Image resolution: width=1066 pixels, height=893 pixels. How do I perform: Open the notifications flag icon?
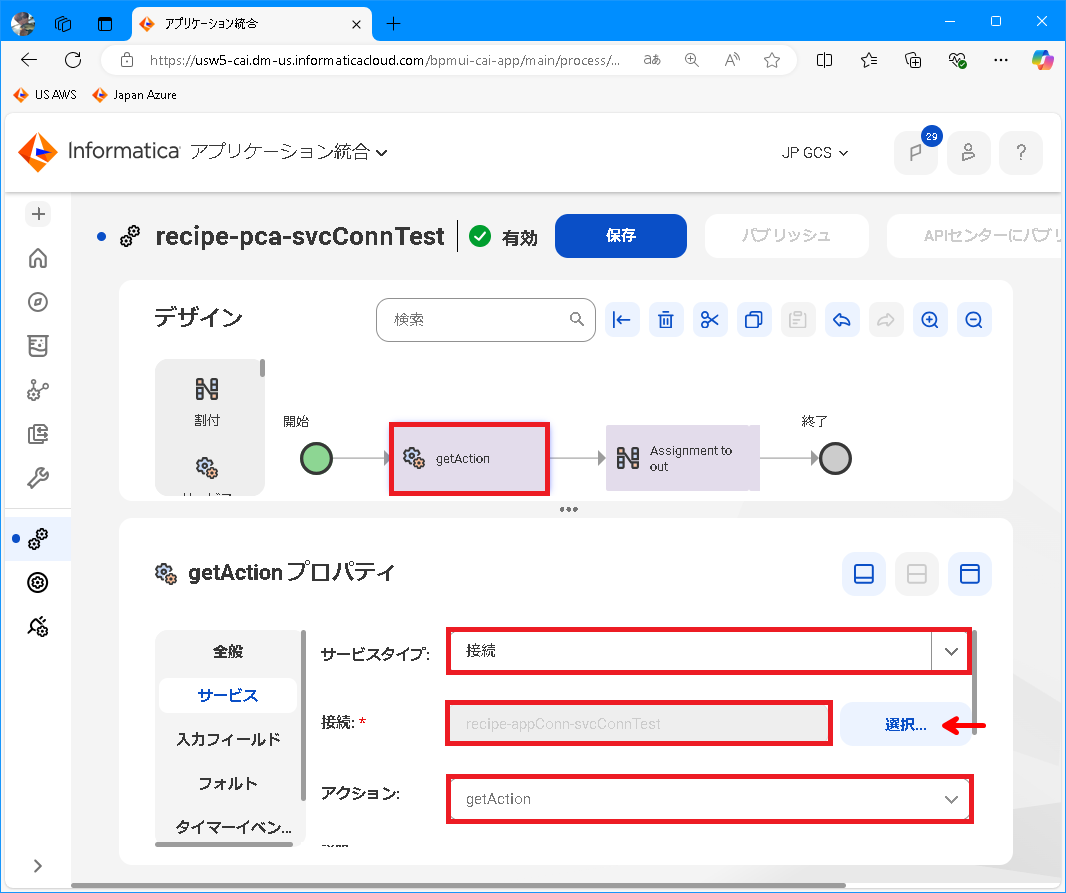916,153
